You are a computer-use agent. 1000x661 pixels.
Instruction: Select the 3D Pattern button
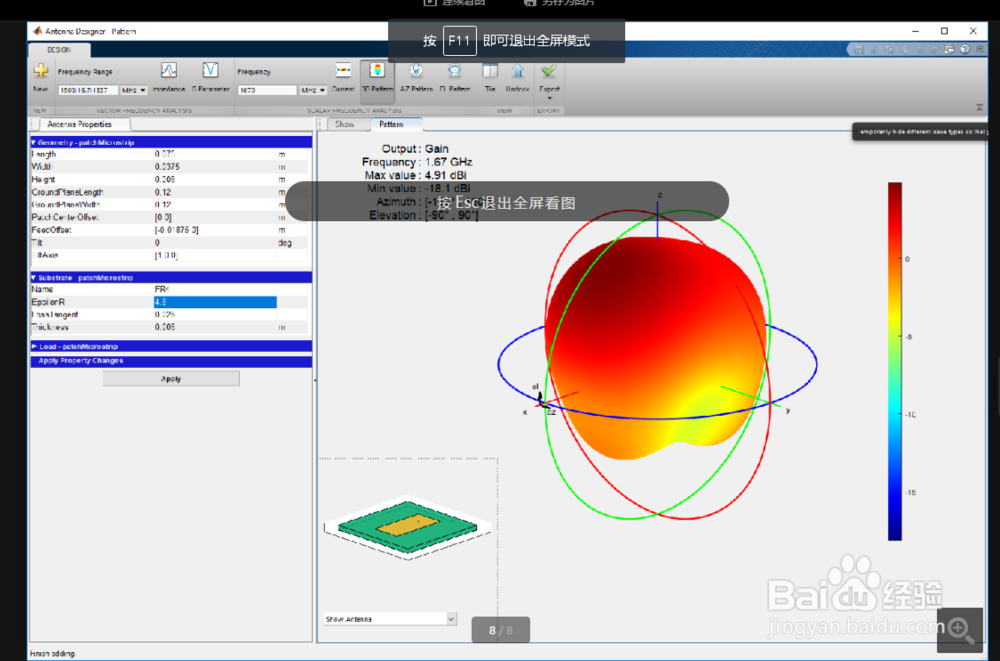click(377, 80)
